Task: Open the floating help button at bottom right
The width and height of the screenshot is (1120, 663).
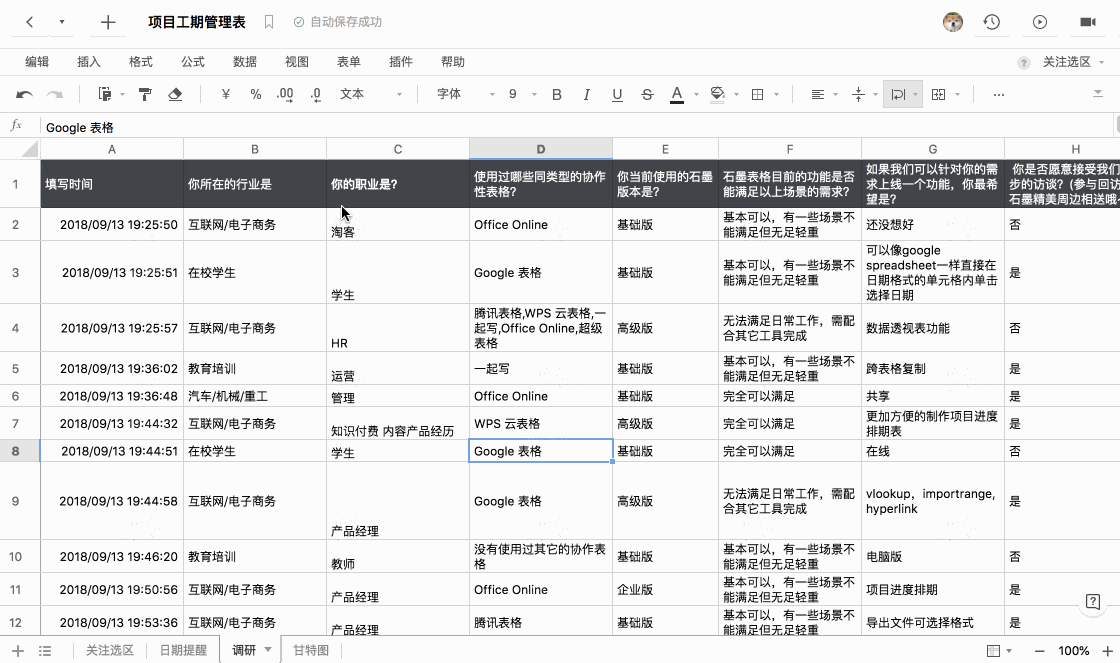Action: [x=1093, y=602]
